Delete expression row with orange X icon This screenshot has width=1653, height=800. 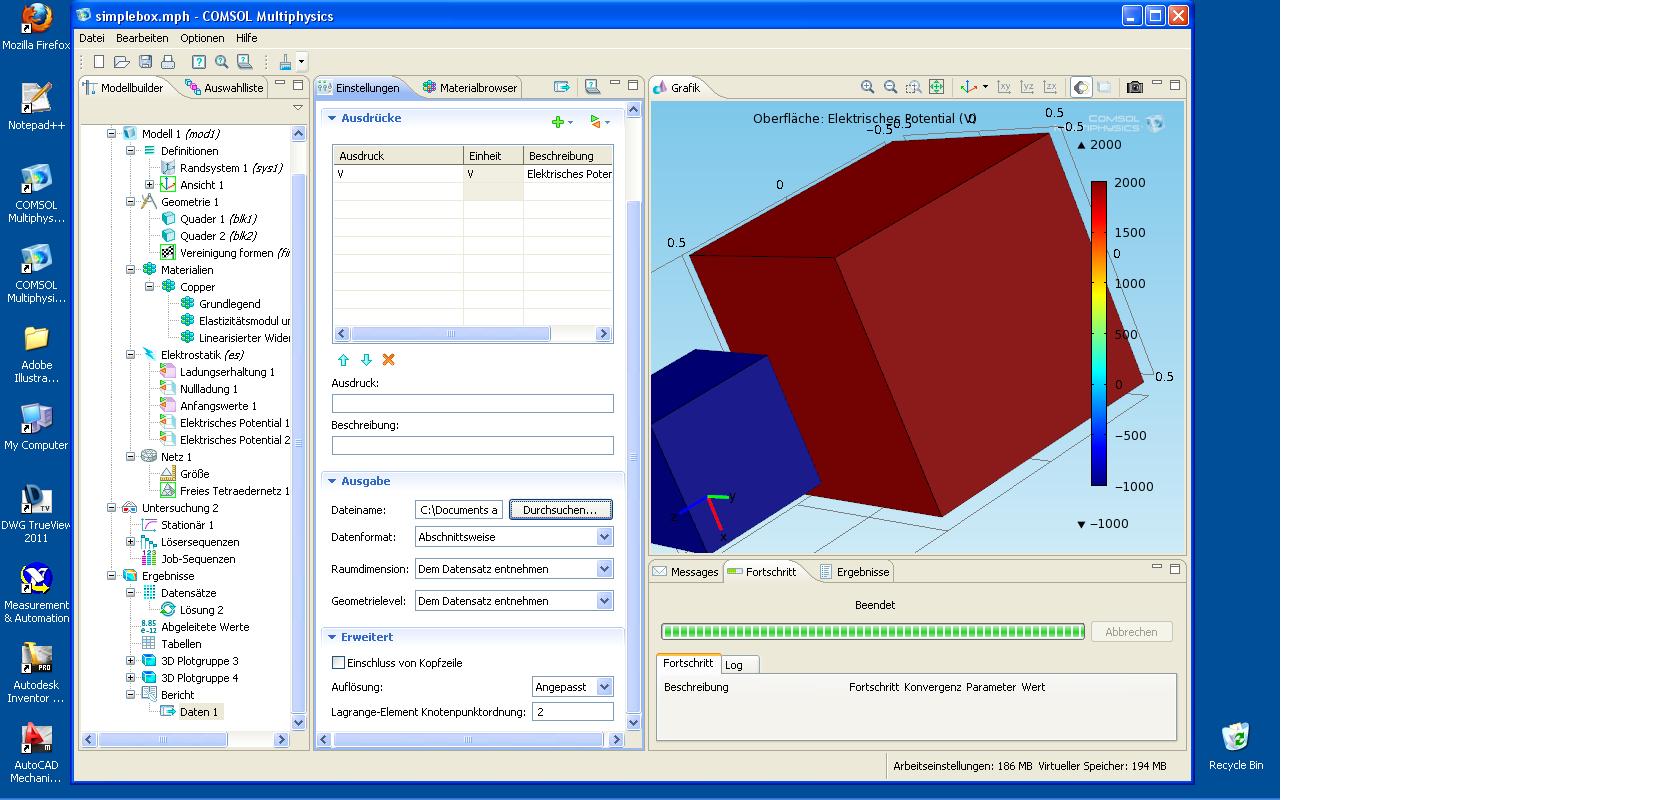(x=389, y=360)
